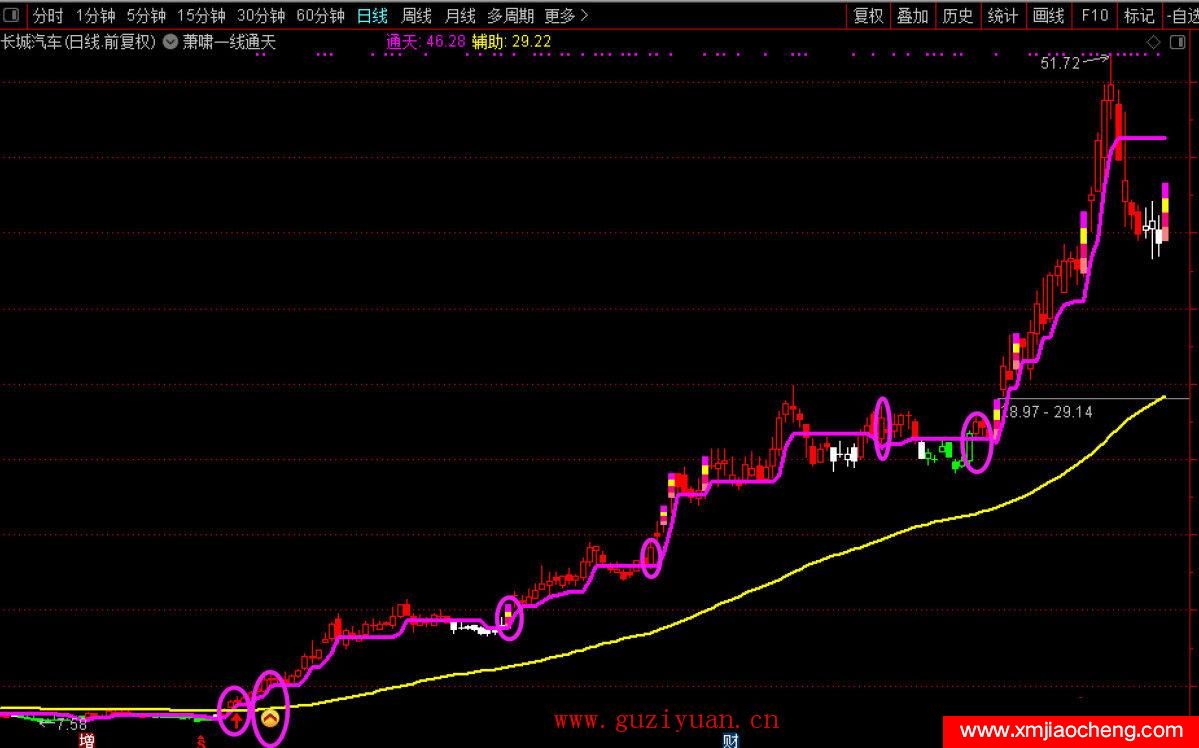The image size is (1199, 748).
Task: Click the 增 marker at chart bottom
Action: click(x=88, y=741)
